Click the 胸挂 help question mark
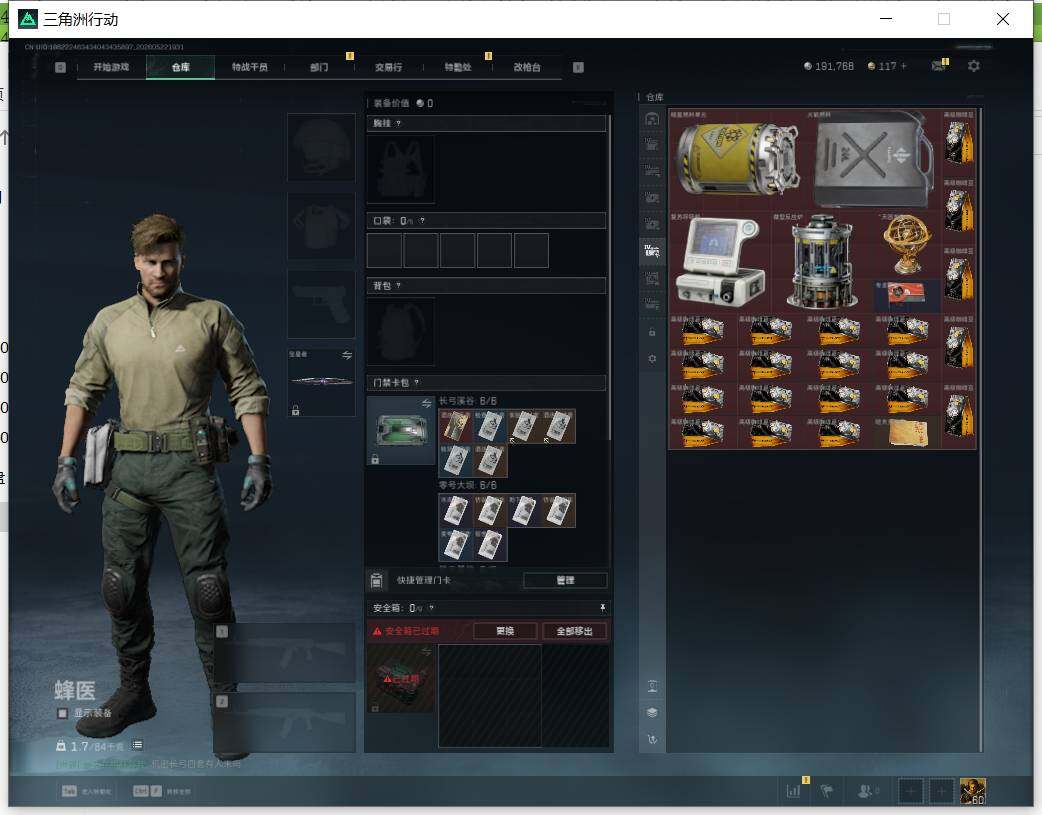 (398, 124)
